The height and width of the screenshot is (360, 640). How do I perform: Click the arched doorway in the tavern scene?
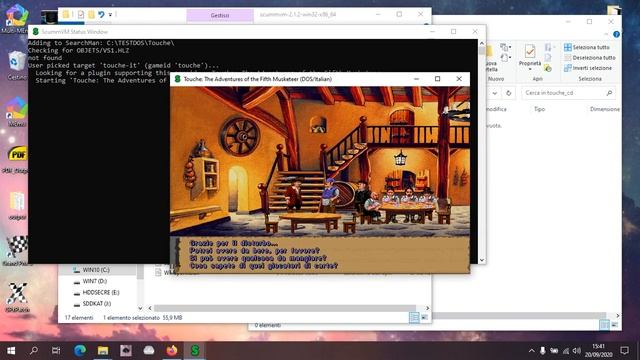point(238,189)
